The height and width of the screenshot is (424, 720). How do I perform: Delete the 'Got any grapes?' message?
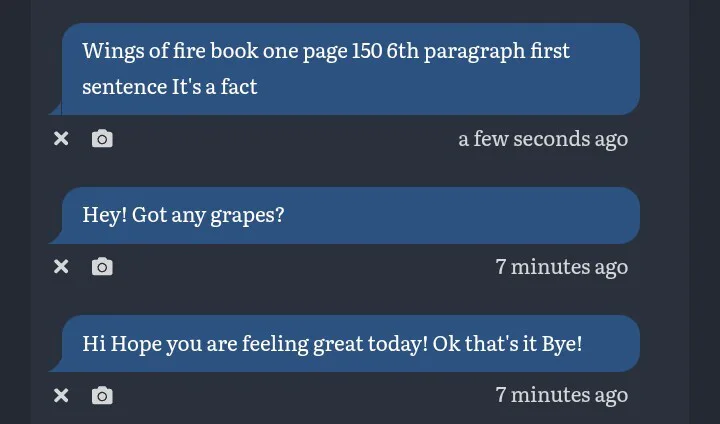point(61,266)
